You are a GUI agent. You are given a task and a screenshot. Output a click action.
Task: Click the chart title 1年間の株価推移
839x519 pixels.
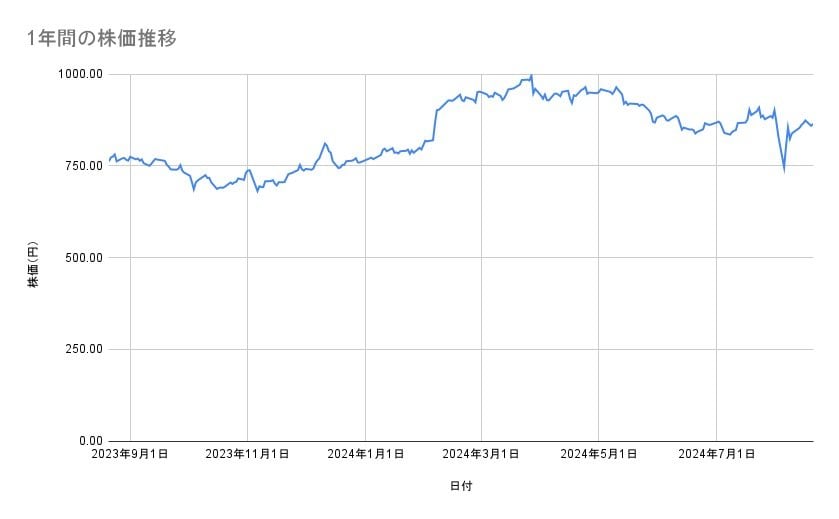point(102,38)
